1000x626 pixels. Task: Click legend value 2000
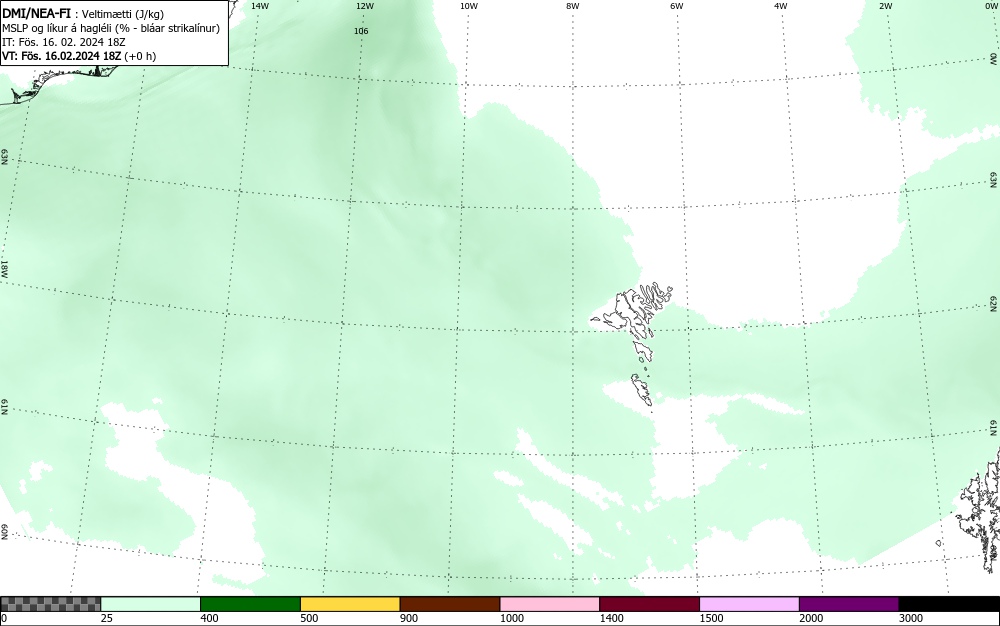click(x=811, y=618)
